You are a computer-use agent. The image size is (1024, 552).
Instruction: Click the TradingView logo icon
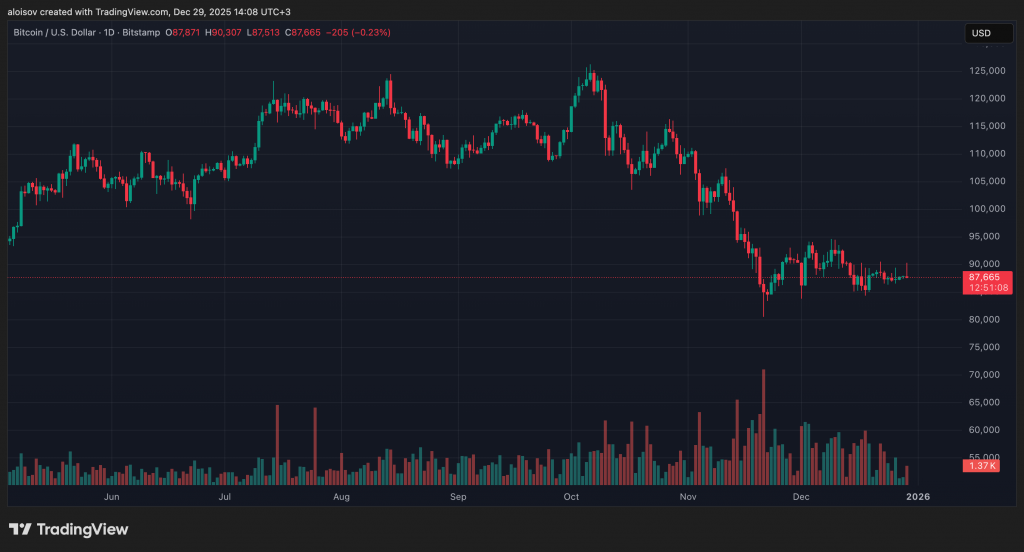coord(20,529)
